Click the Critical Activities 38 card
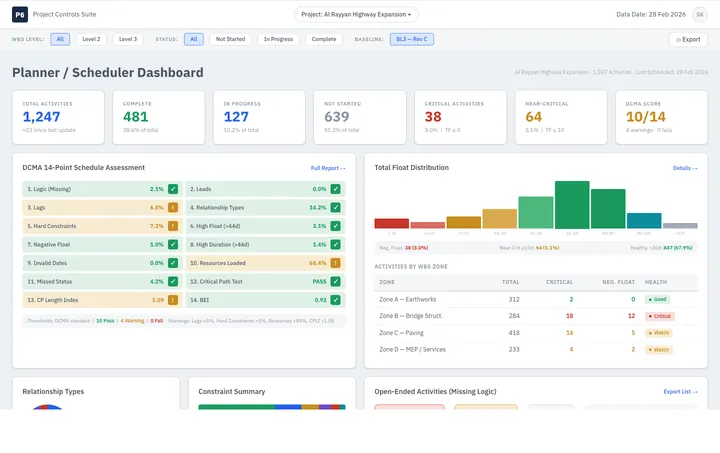 461,117
